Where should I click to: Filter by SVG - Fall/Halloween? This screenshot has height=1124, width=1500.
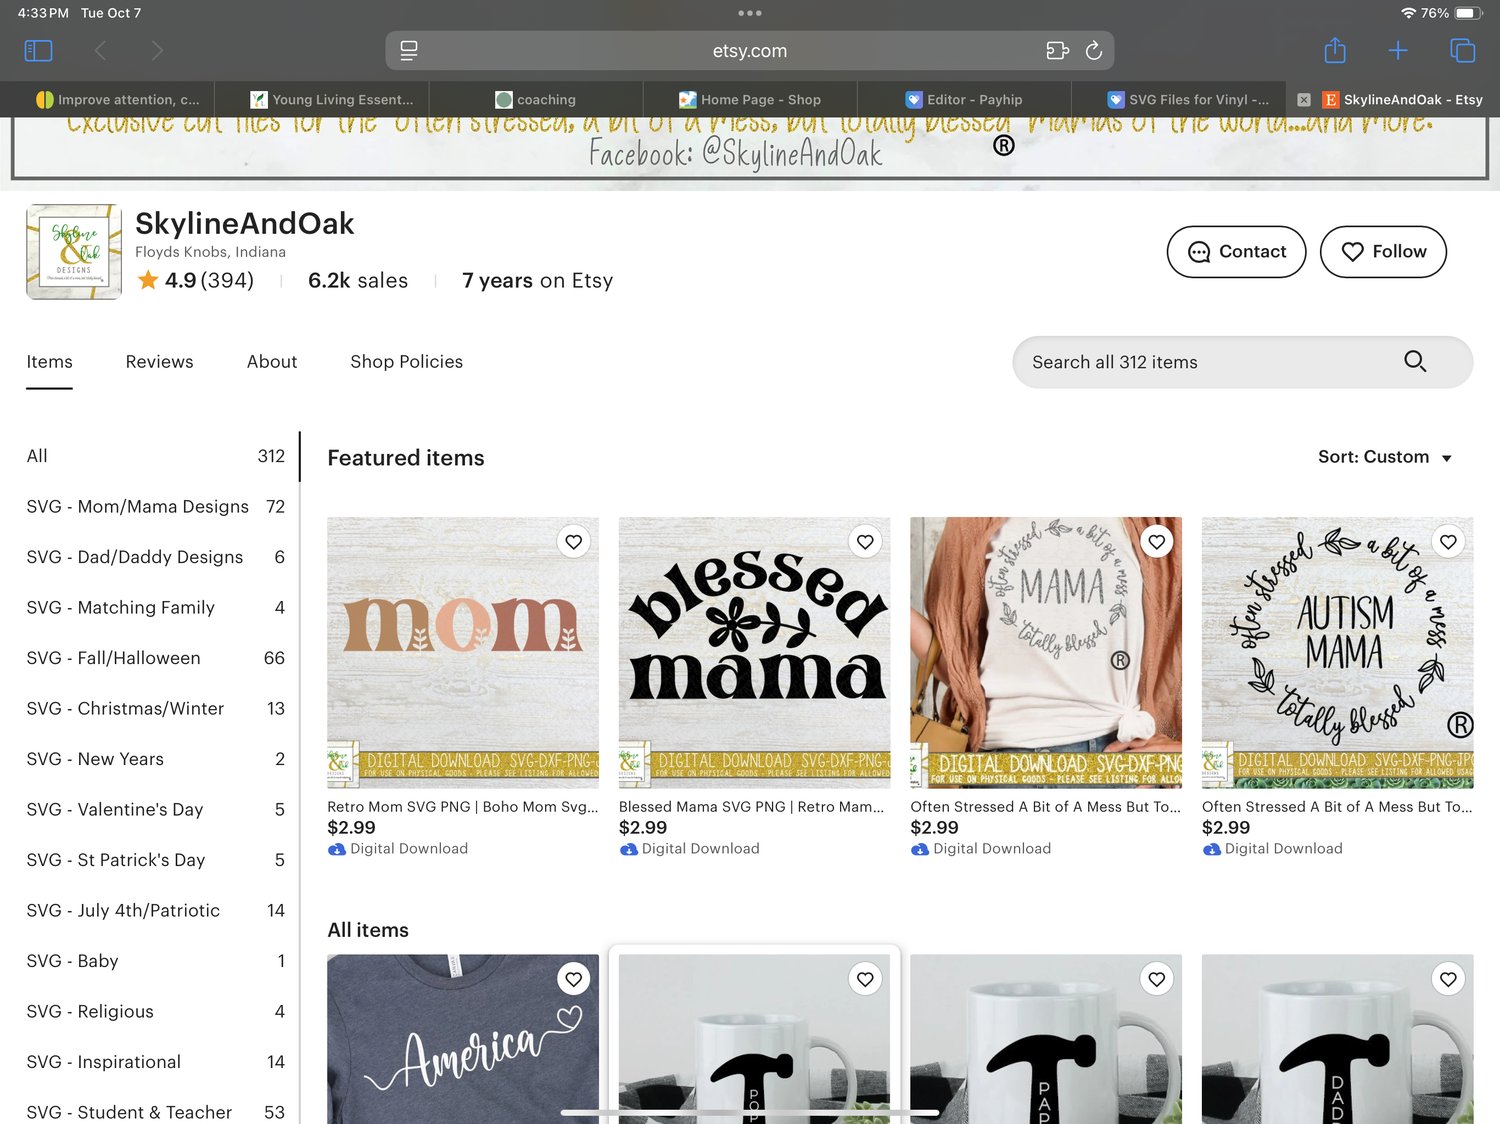(156, 658)
